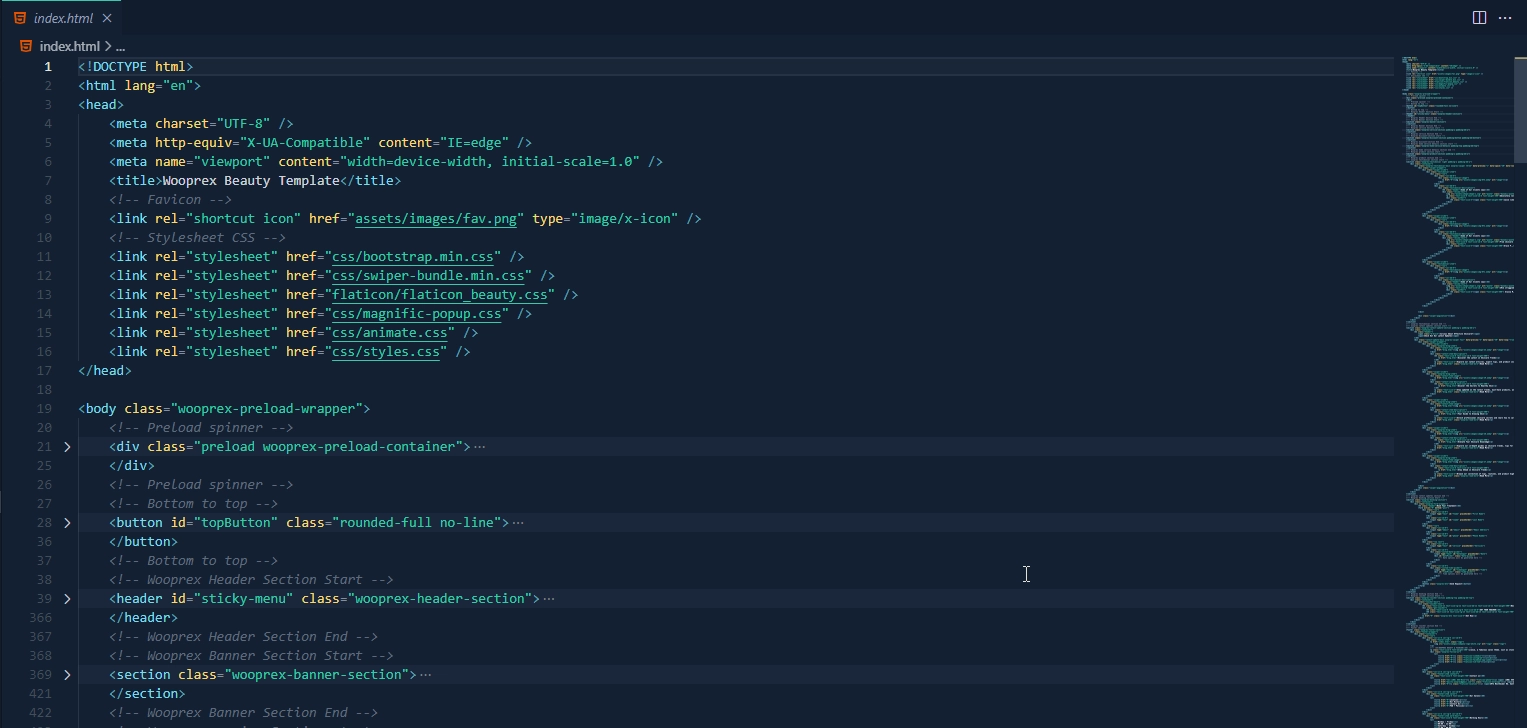Open the More Actions ellipsis menu
Screen dimensions: 1527x728
1505,17
